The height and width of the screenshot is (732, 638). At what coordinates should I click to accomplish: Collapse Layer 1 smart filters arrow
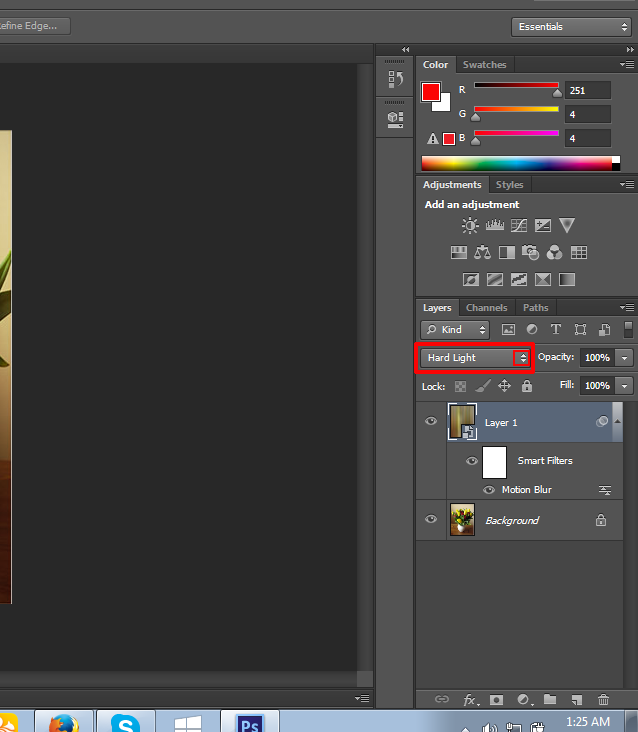[617, 421]
